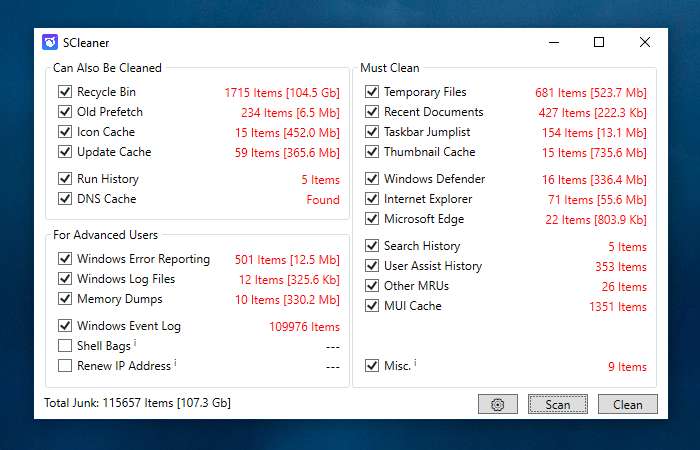
Task: Click the '501 Items [12.5 Mb]' value
Action: point(288,260)
